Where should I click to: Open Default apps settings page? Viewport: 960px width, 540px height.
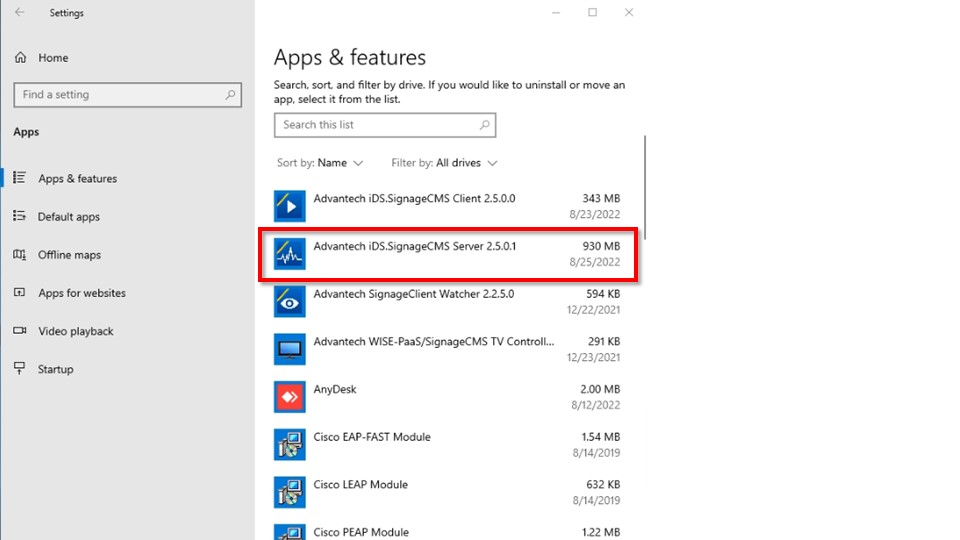(x=68, y=217)
